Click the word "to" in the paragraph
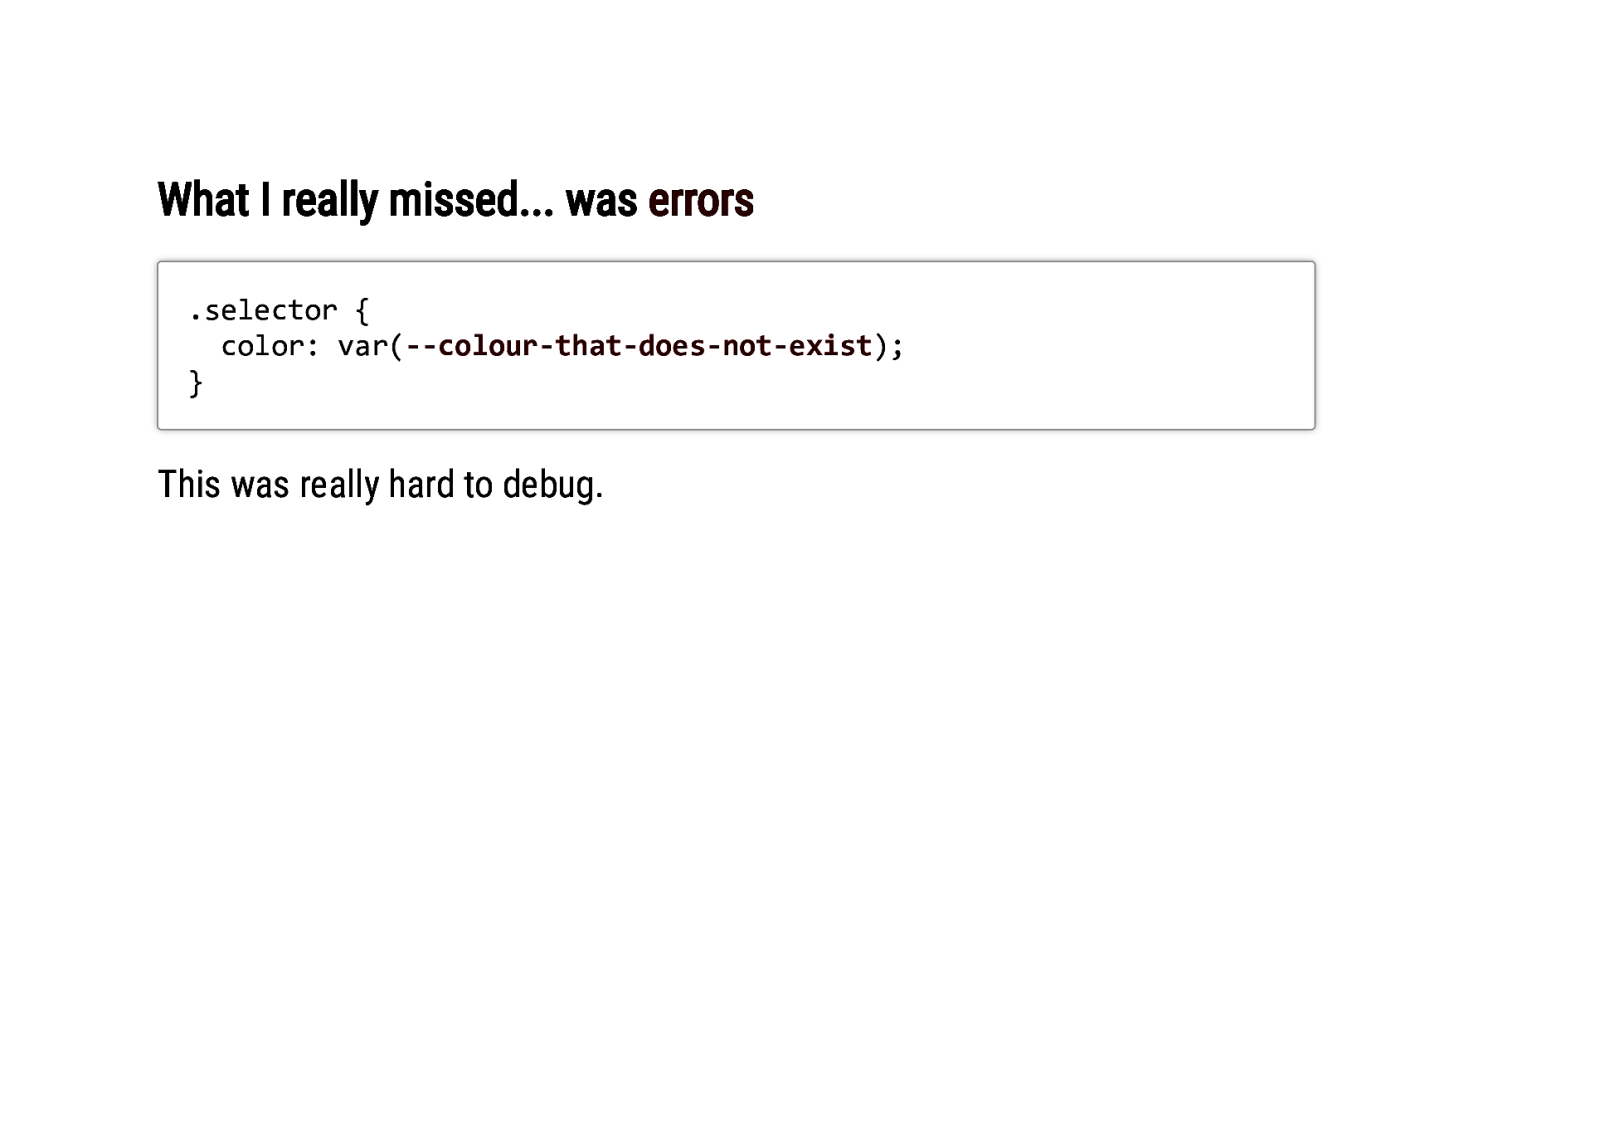 tap(478, 485)
